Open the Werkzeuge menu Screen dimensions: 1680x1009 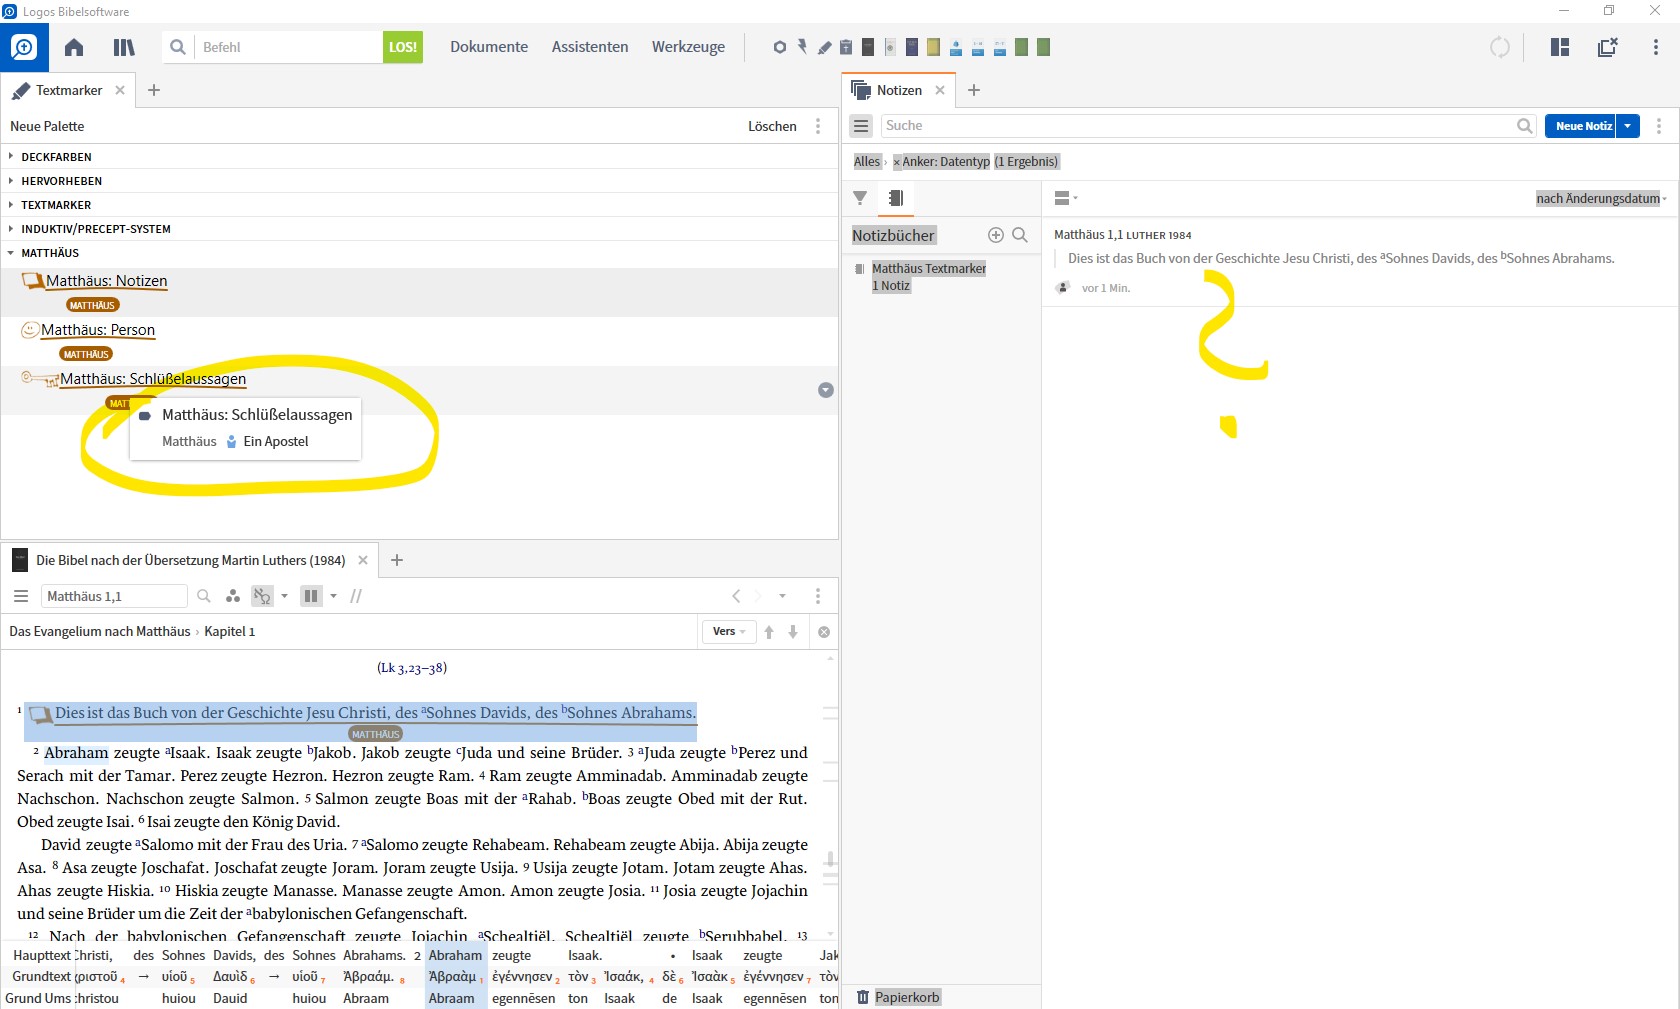point(688,47)
